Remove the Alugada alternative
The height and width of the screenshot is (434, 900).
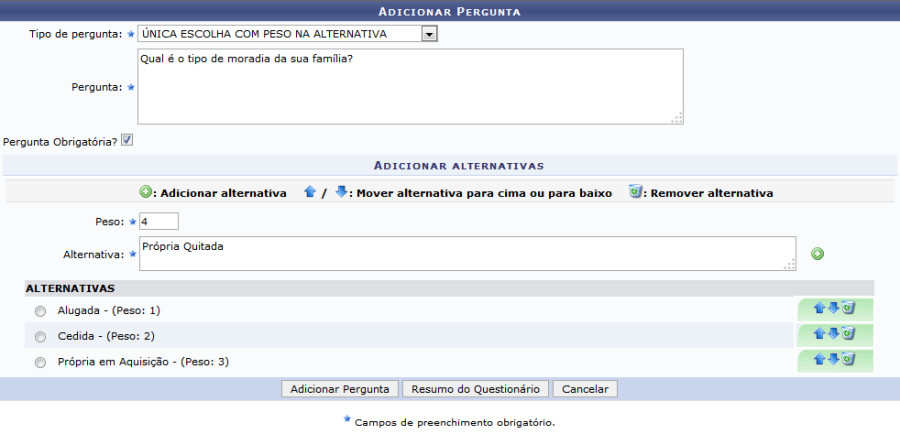[x=848, y=309]
